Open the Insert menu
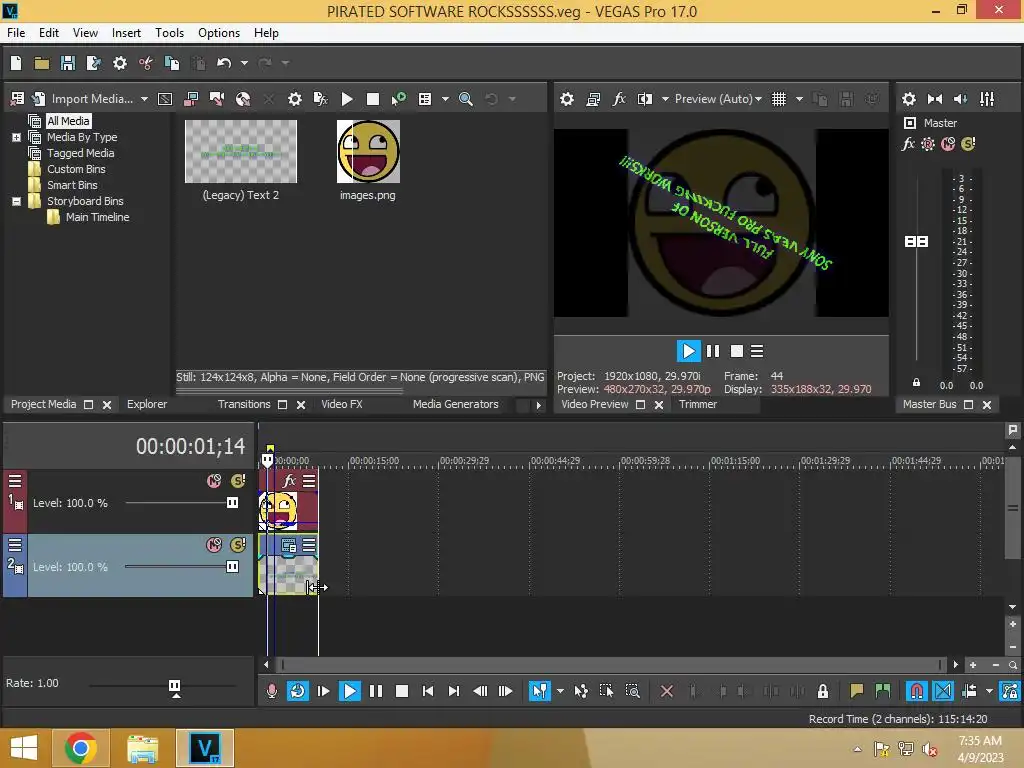The image size is (1024, 768). click(x=126, y=33)
